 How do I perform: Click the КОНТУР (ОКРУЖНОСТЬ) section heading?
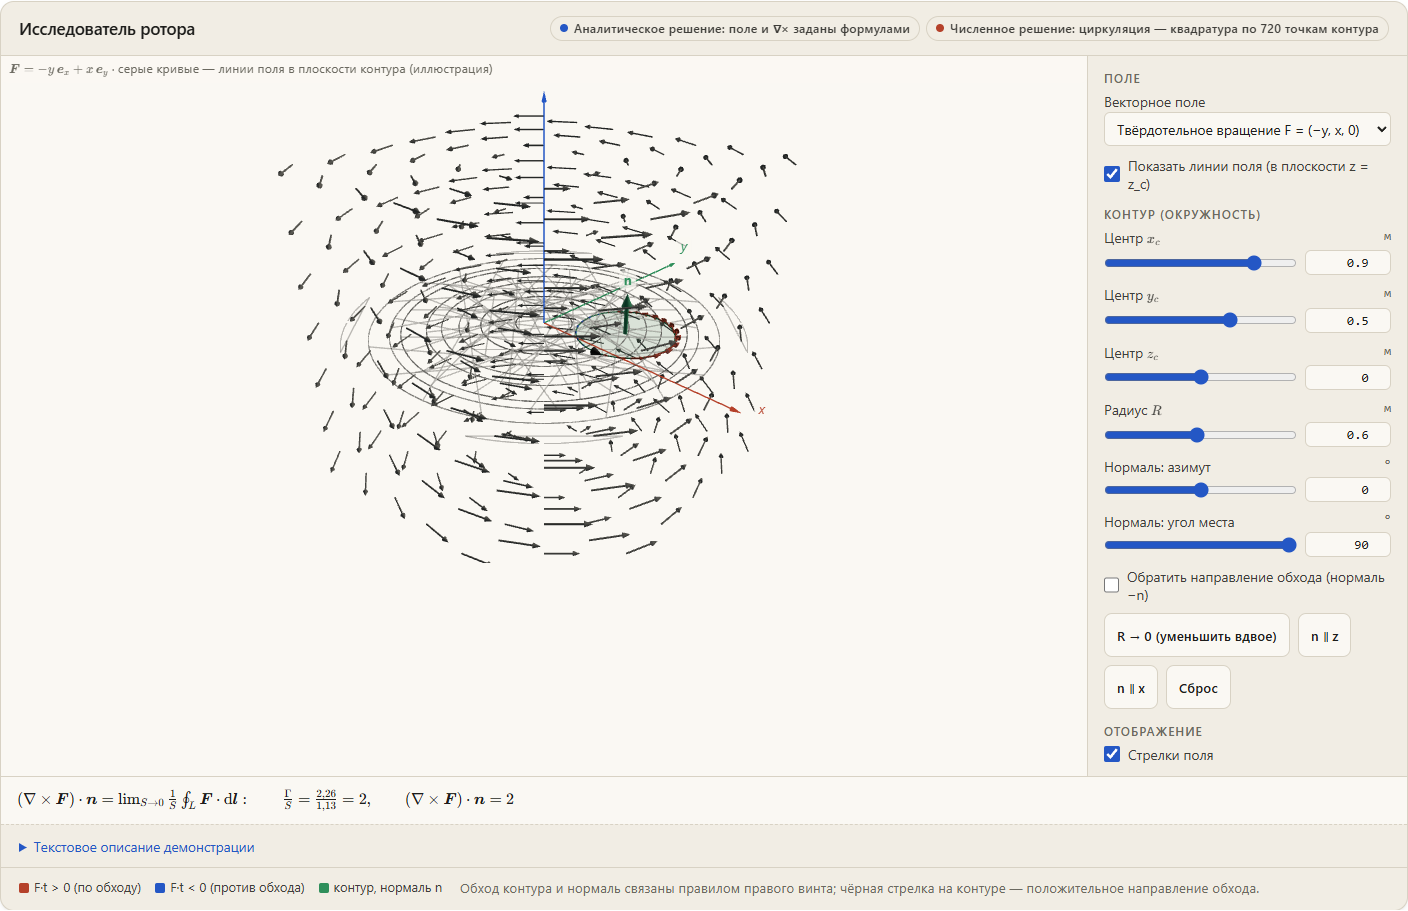click(1182, 215)
